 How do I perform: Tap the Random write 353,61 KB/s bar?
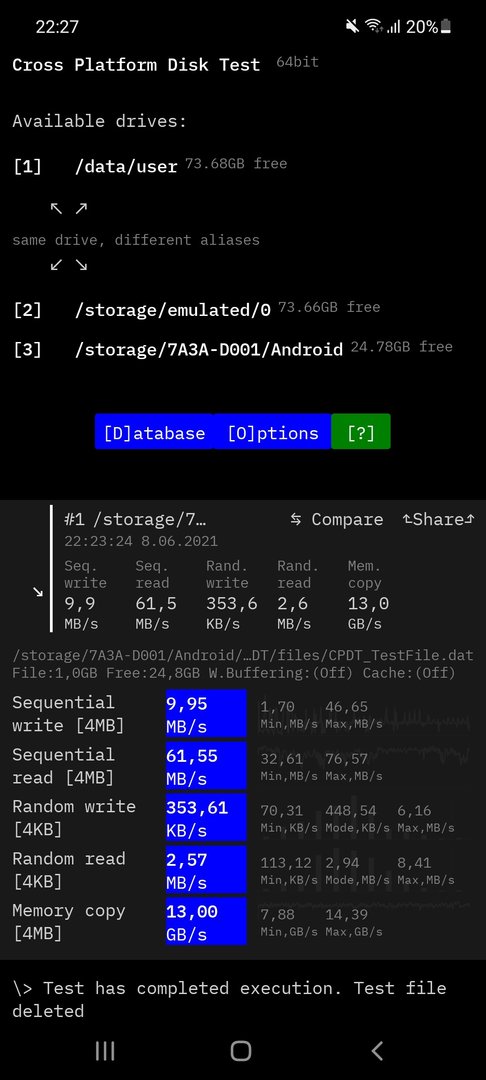click(x=206, y=818)
